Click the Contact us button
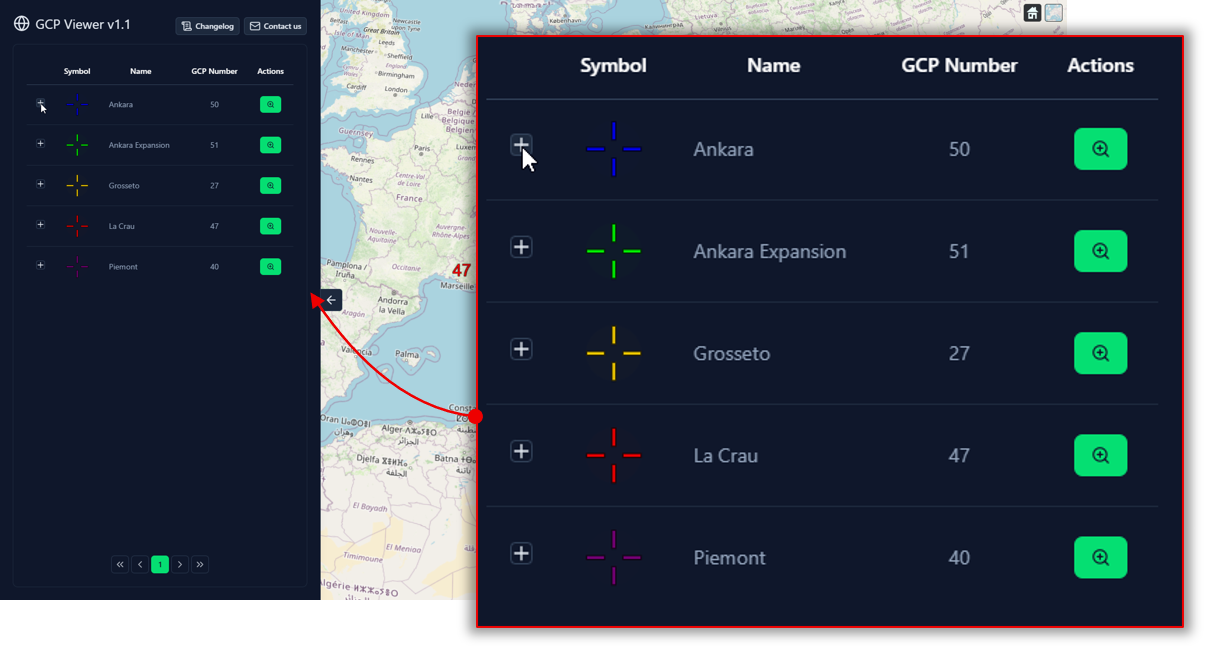 tap(275, 26)
